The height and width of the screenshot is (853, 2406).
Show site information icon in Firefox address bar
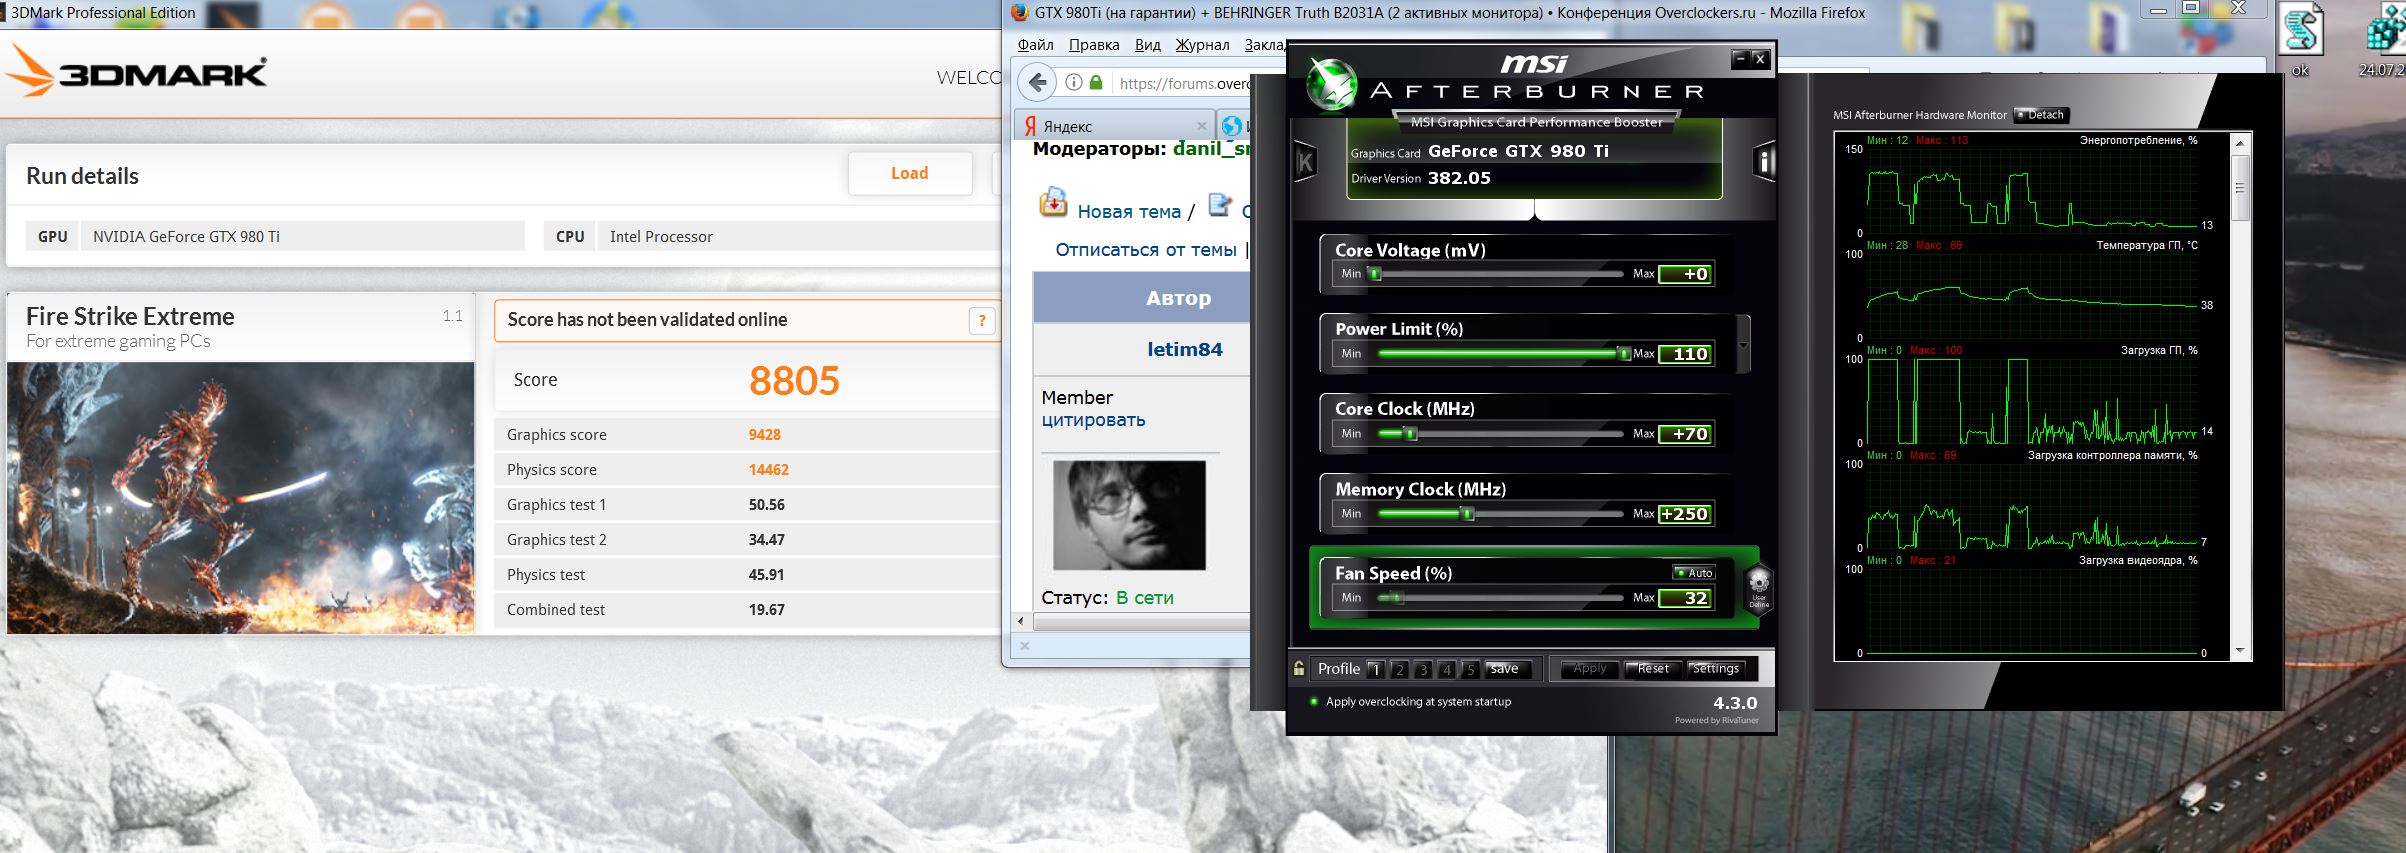[x=1073, y=83]
